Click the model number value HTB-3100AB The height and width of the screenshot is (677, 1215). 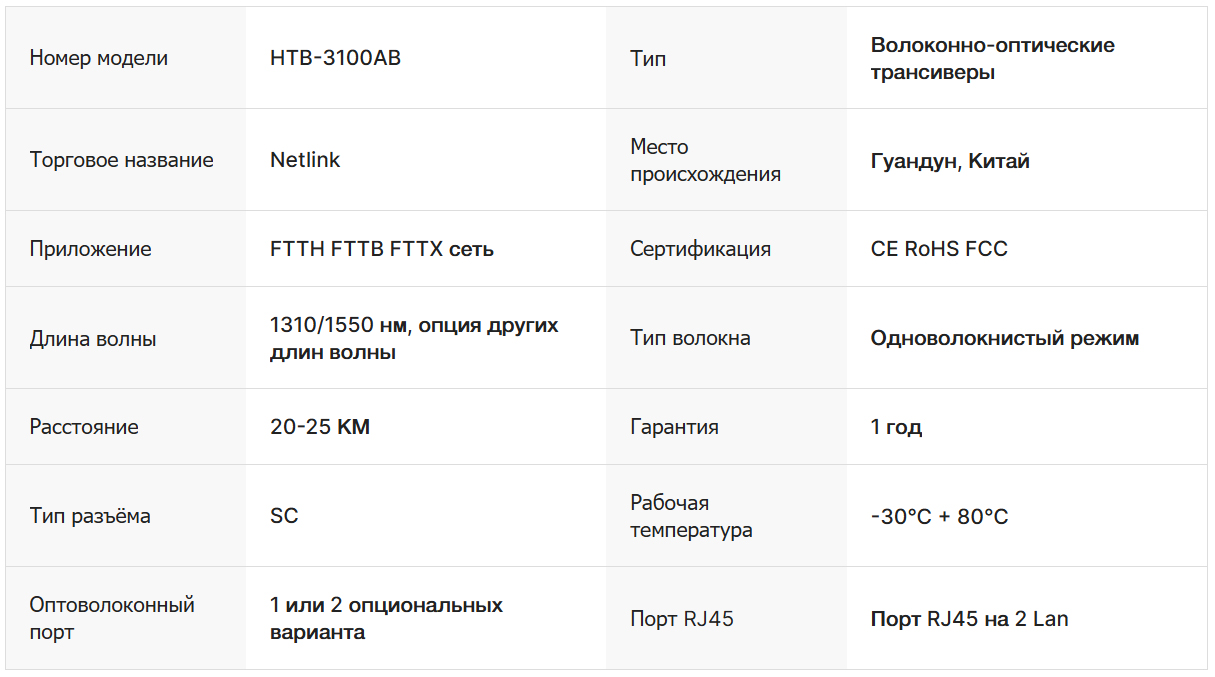(335, 58)
